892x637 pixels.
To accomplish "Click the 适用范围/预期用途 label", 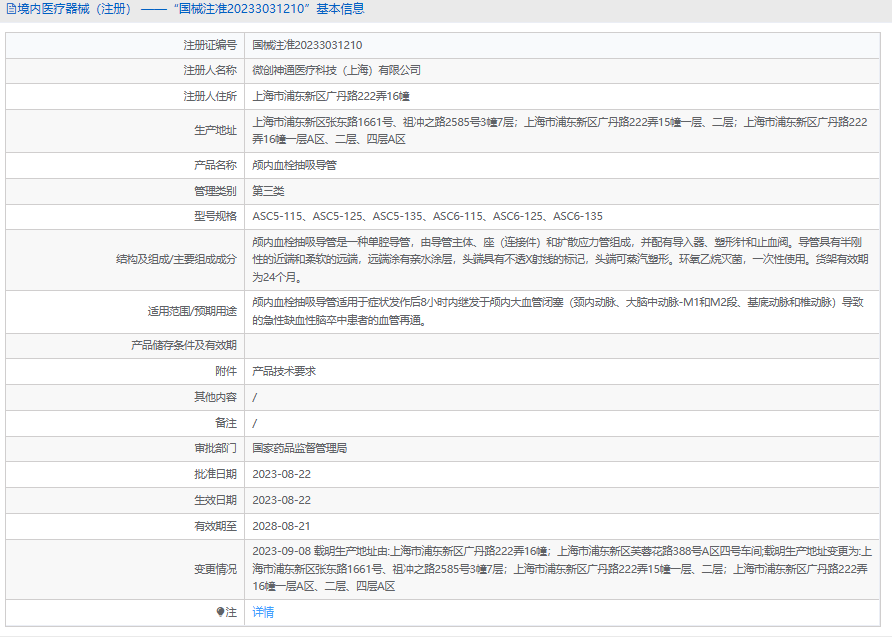I will click(192, 311).
